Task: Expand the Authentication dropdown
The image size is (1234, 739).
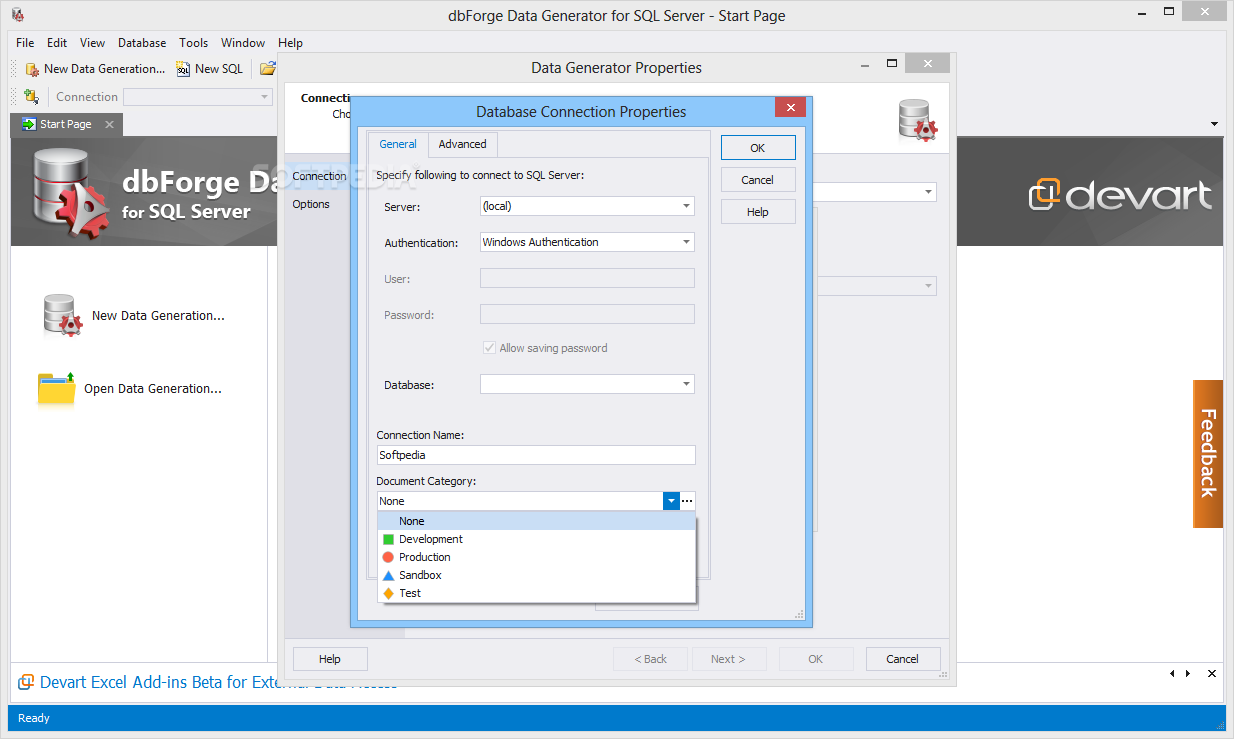Action: tap(687, 242)
